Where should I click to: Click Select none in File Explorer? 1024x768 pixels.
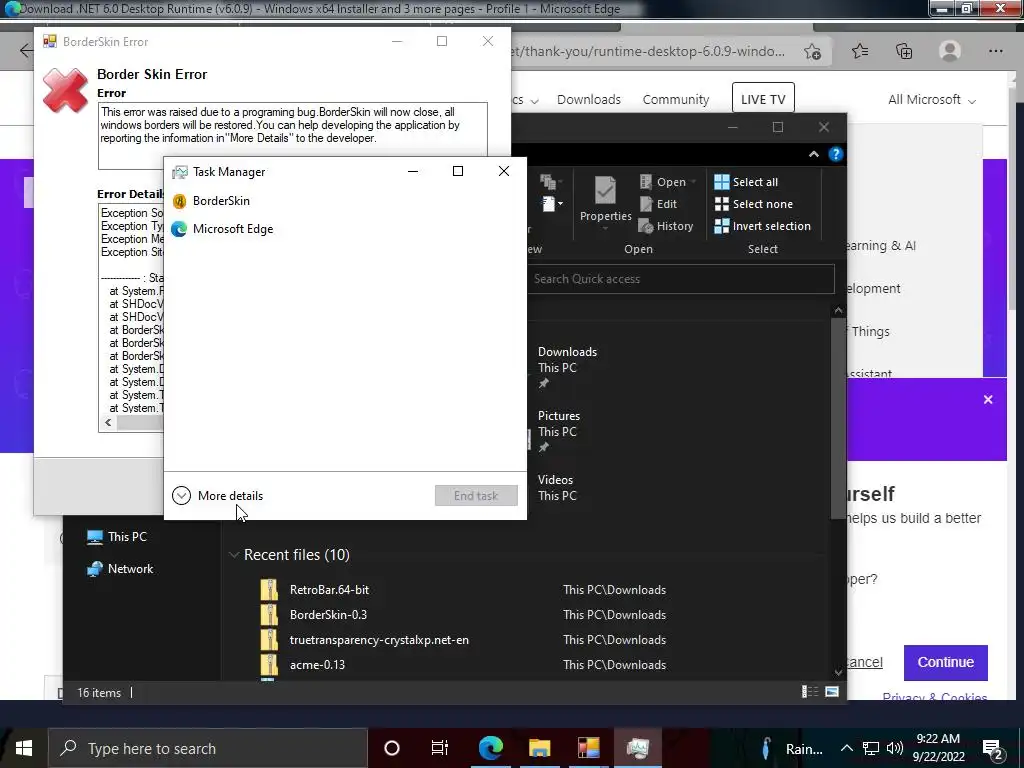click(x=753, y=204)
